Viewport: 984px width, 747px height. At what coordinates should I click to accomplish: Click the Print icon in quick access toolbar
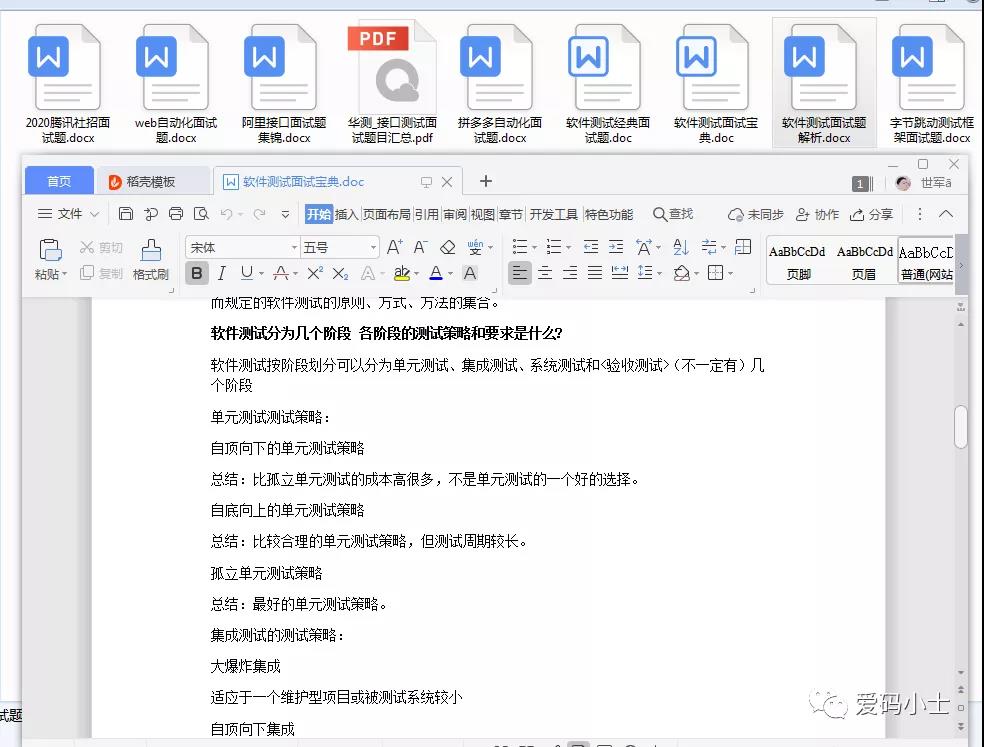(x=176, y=214)
